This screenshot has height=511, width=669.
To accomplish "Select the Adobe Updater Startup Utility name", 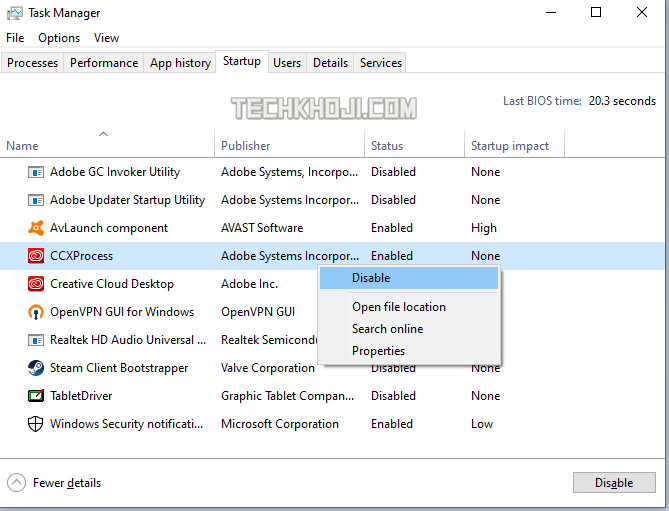I will (x=128, y=200).
